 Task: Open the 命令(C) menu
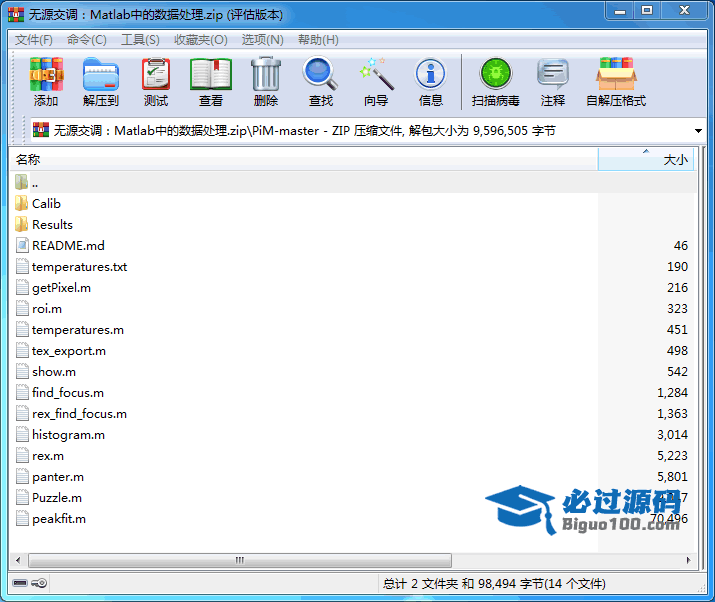[x=87, y=40]
